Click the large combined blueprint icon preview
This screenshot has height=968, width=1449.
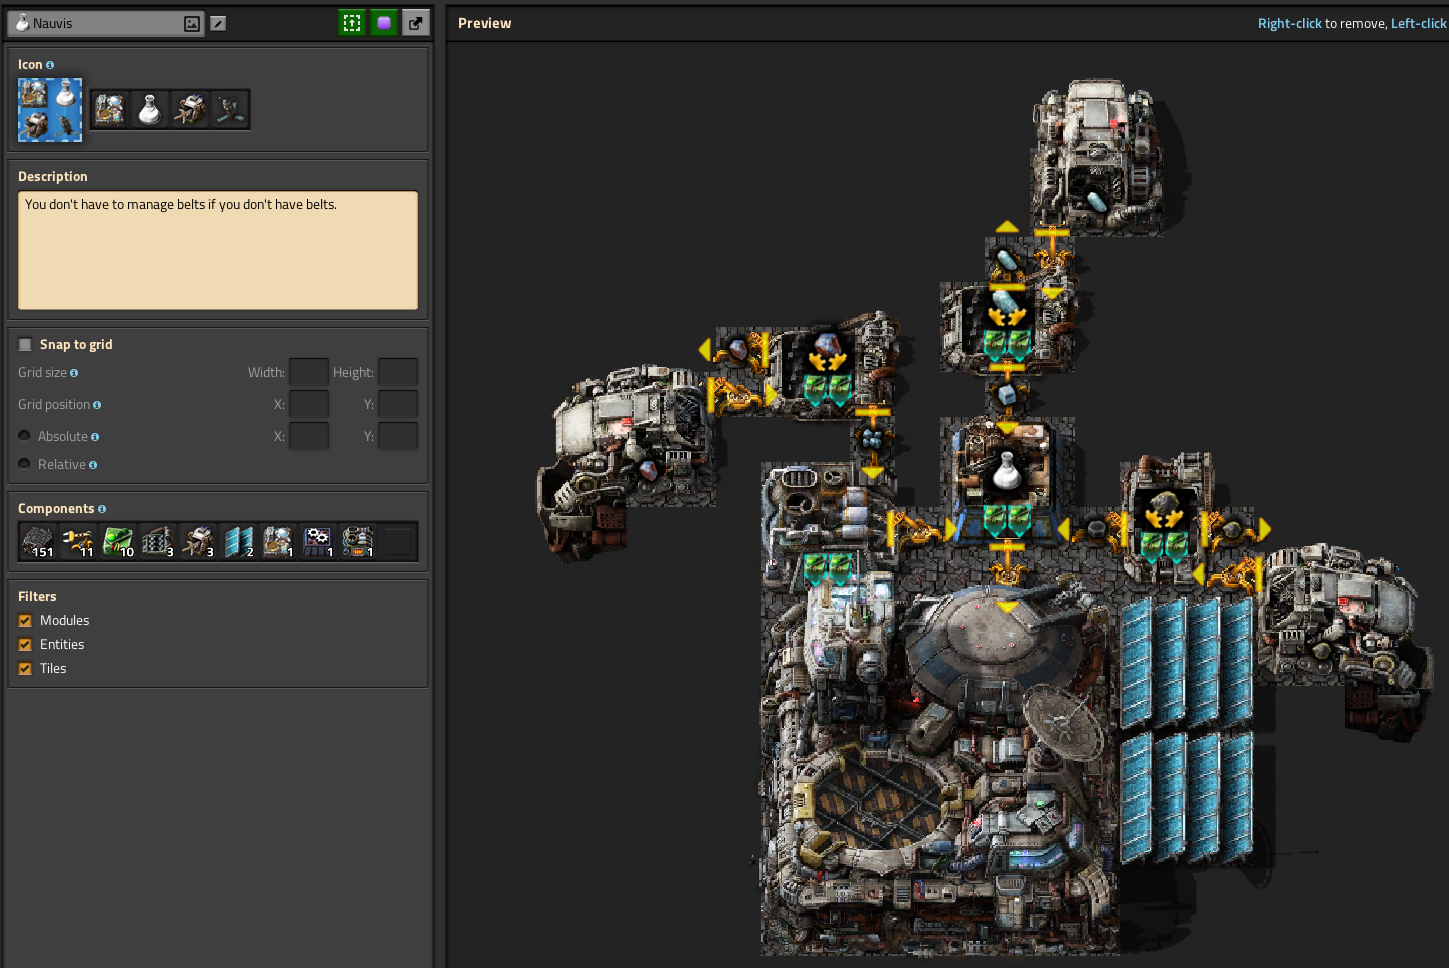(50, 110)
